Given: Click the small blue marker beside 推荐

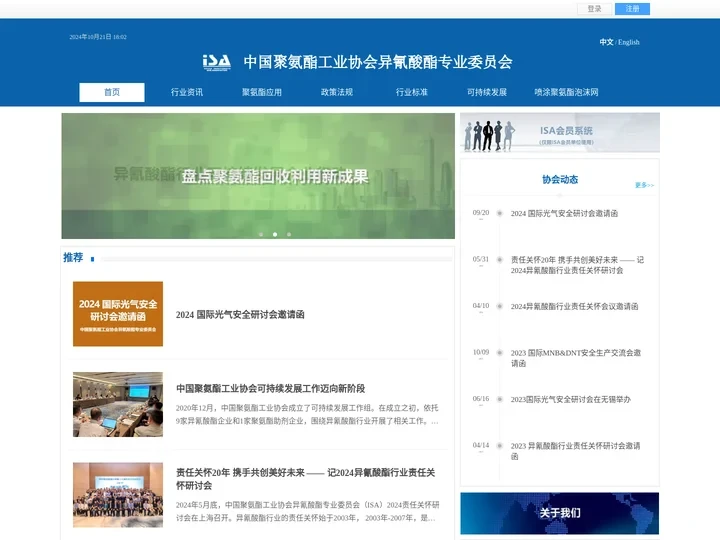Looking at the screenshot, I should (x=92, y=259).
